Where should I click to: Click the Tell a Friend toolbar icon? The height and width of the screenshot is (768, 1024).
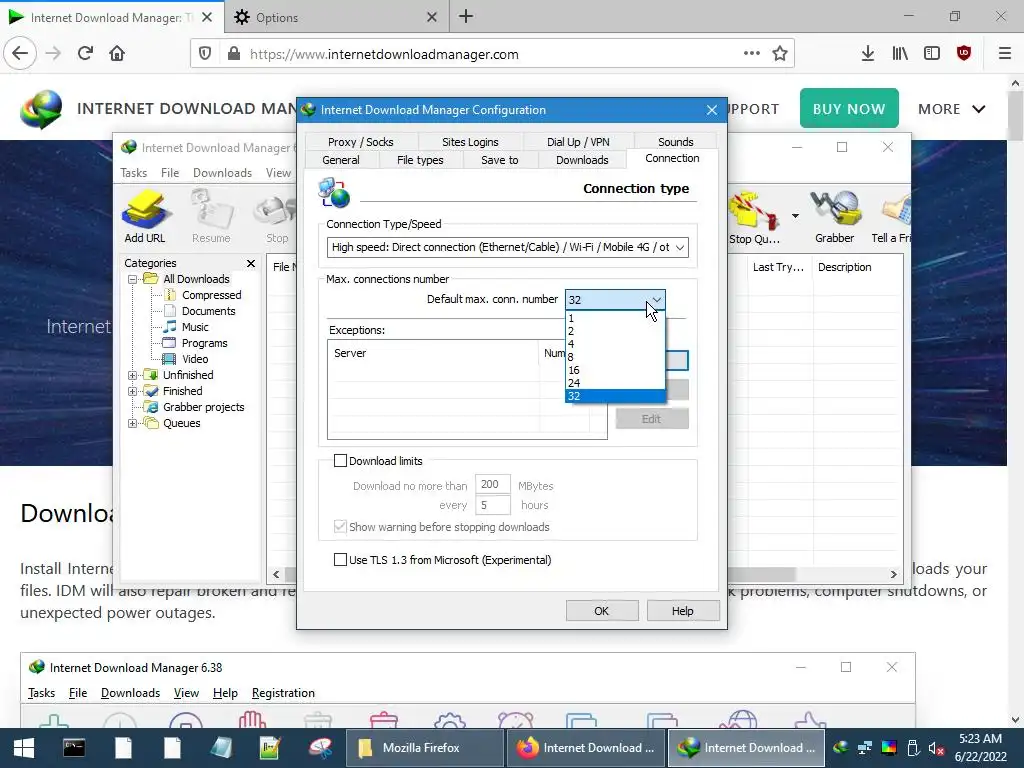(x=891, y=218)
